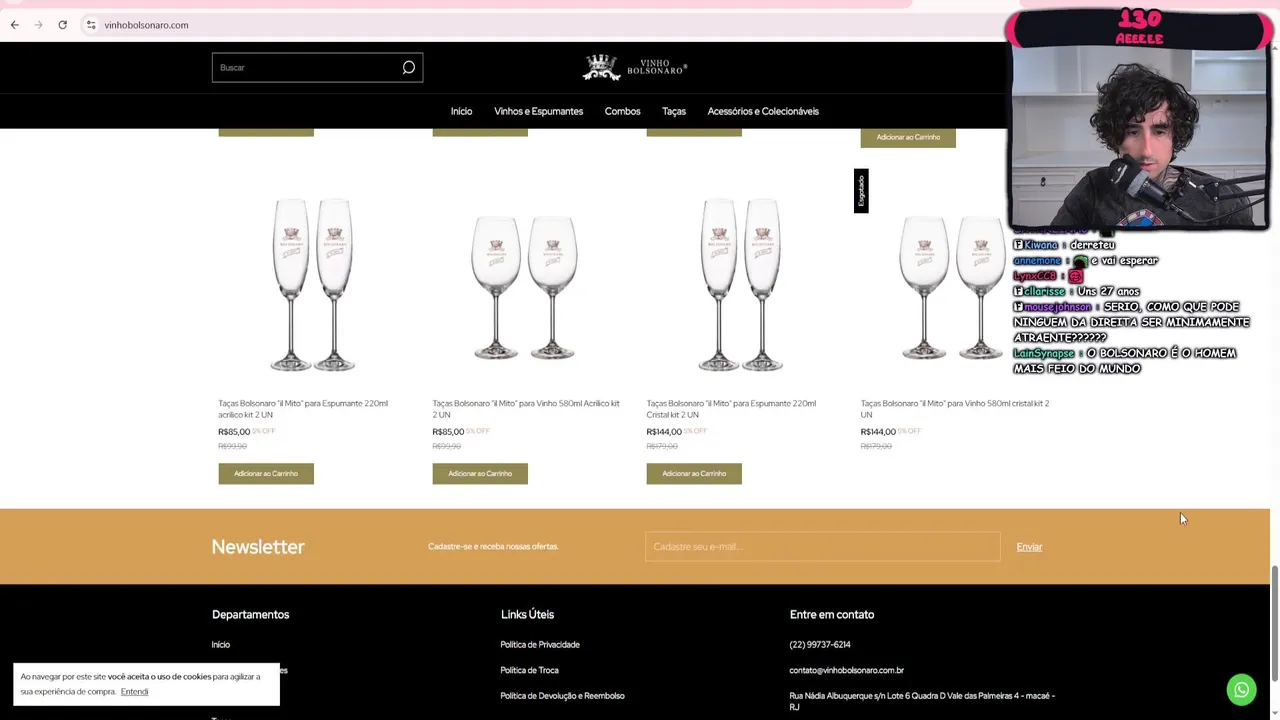
Task: Click the Newsletter heading
Action: point(258,547)
